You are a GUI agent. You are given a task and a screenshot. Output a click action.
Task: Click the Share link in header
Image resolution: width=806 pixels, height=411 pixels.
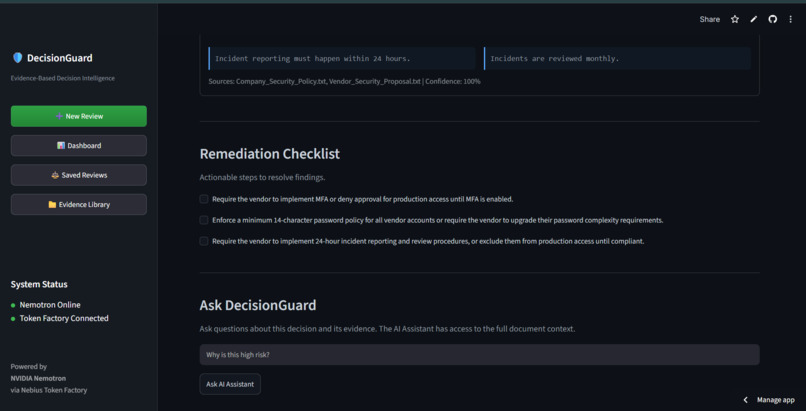tap(709, 19)
